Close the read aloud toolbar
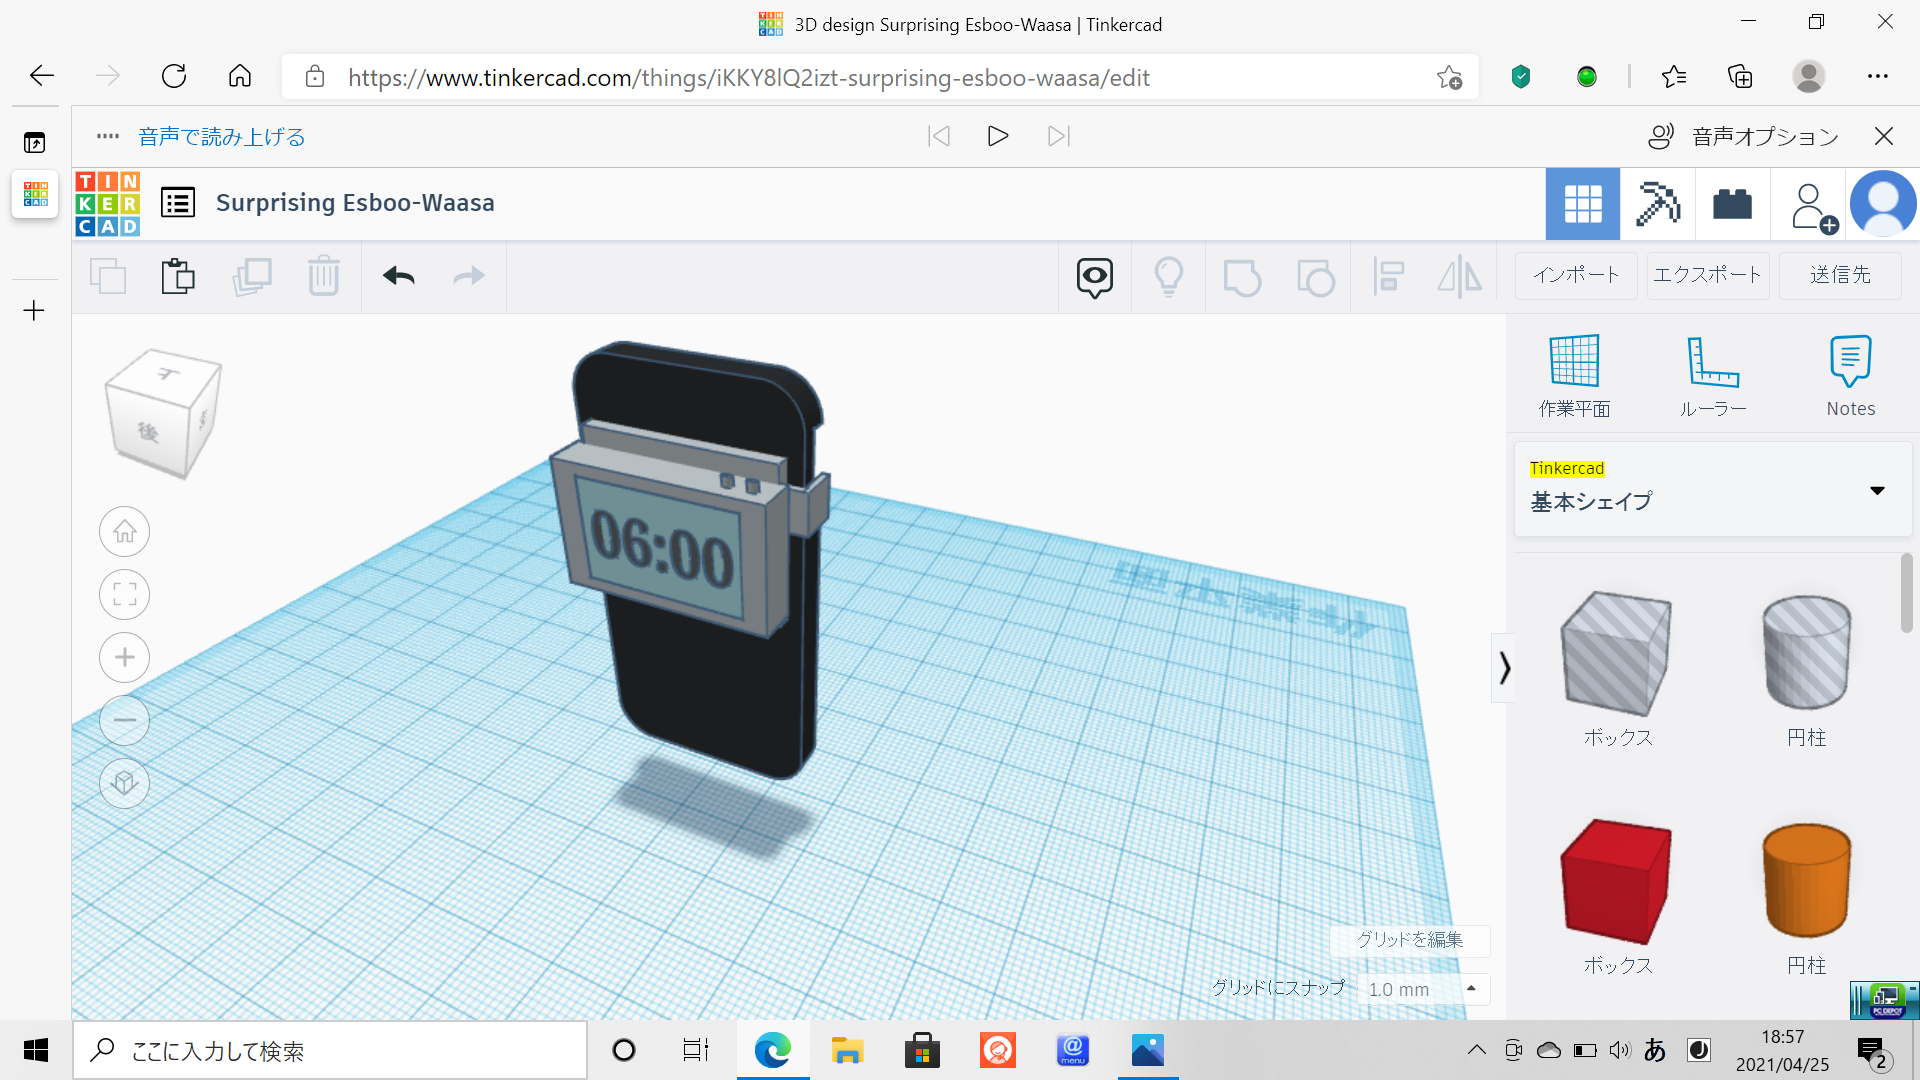Viewport: 1920px width, 1080px height. [1884, 136]
